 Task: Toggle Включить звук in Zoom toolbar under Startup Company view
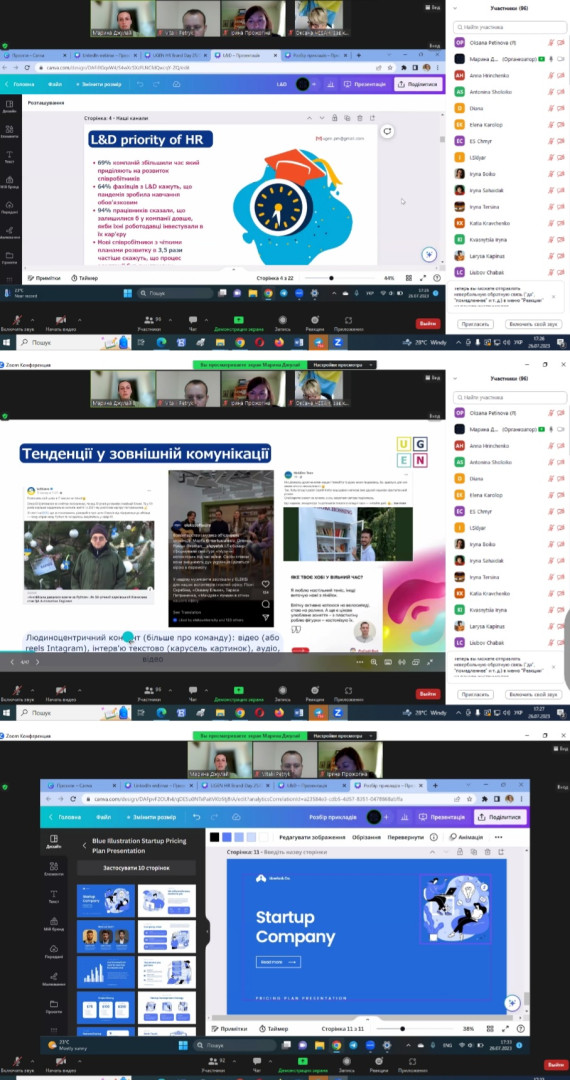pyautogui.click(x=17, y=1064)
